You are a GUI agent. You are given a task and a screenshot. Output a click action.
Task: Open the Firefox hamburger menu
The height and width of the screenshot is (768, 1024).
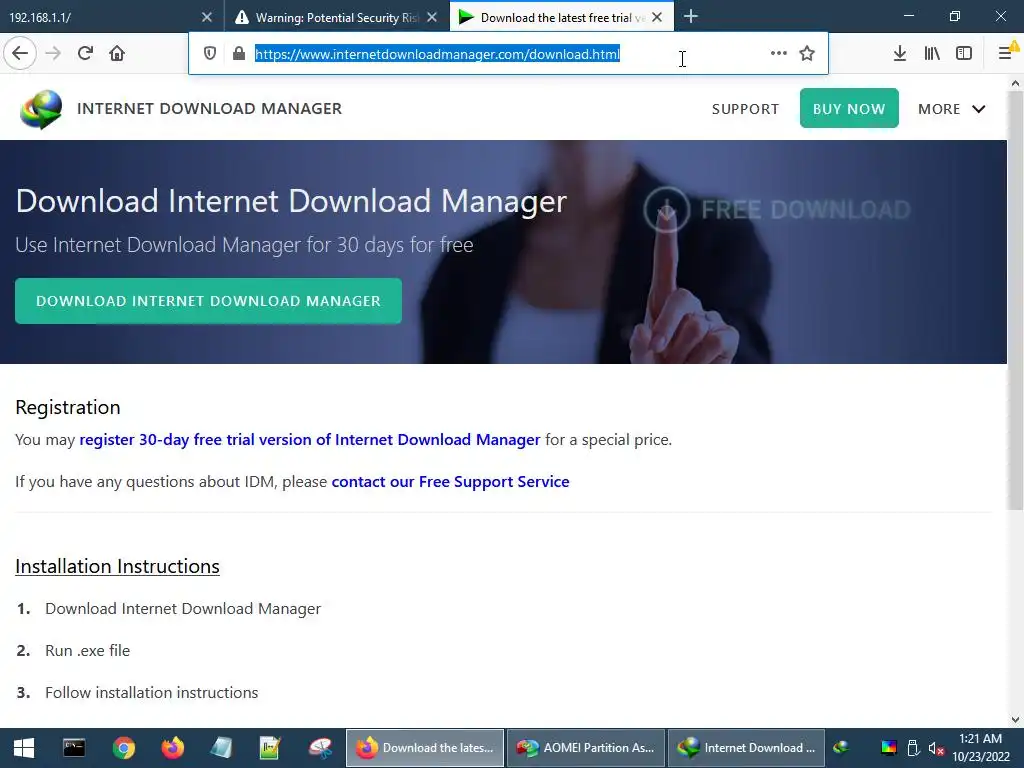click(x=1006, y=54)
